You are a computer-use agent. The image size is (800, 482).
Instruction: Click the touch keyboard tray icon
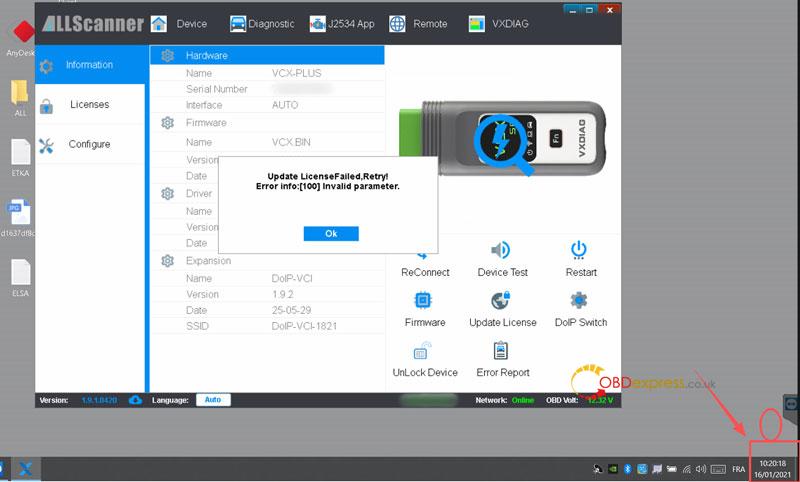point(718,469)
